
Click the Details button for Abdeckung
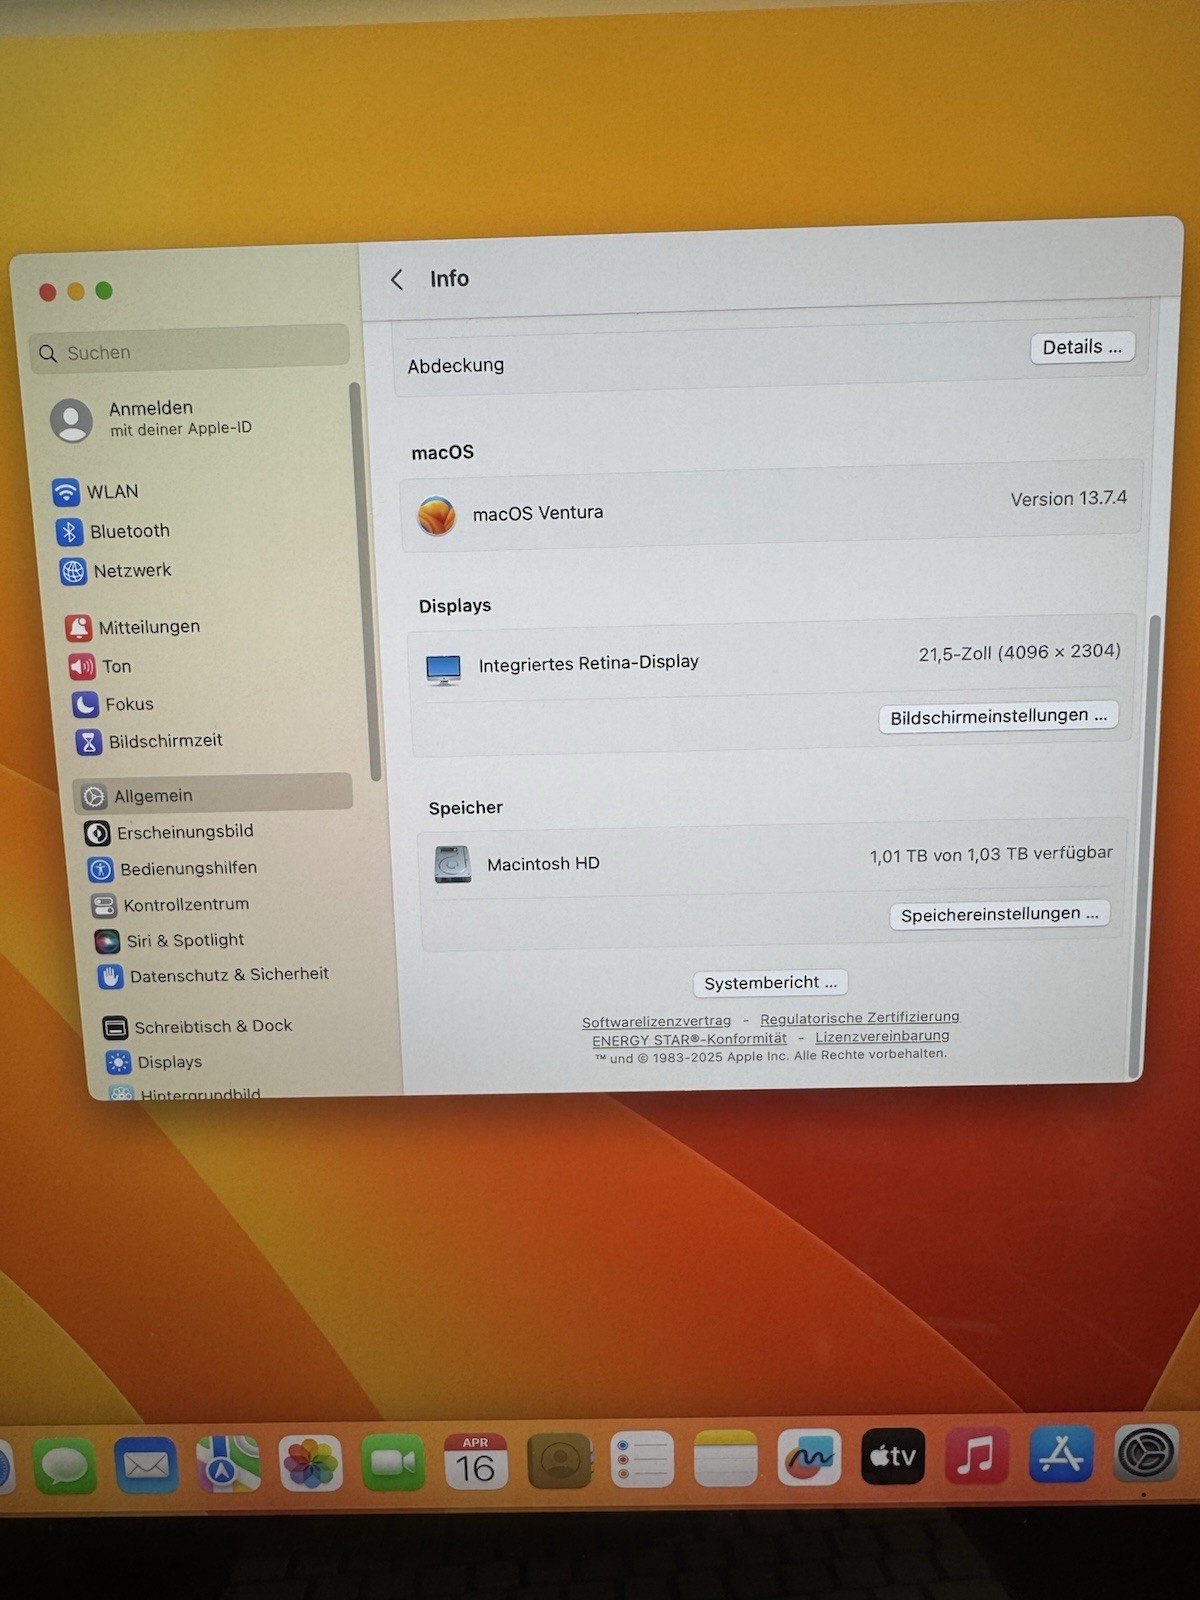[1082, 347]
